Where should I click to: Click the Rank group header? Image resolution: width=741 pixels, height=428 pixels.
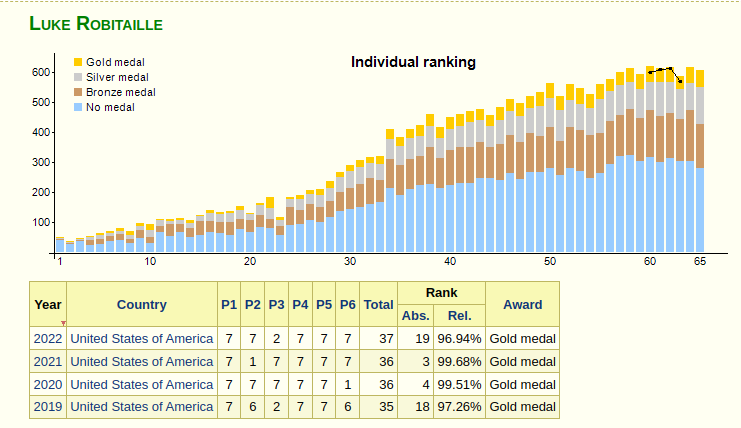click(441, 293)
